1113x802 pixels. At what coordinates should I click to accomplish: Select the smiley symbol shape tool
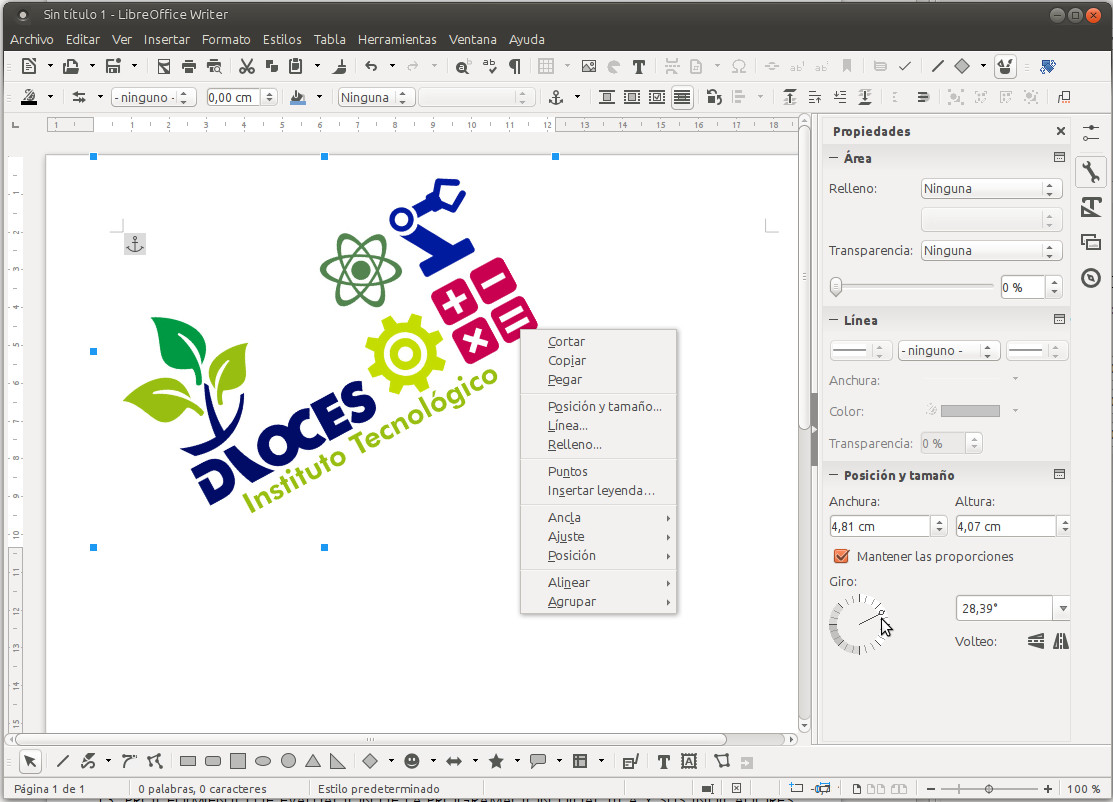click(412, 762)
